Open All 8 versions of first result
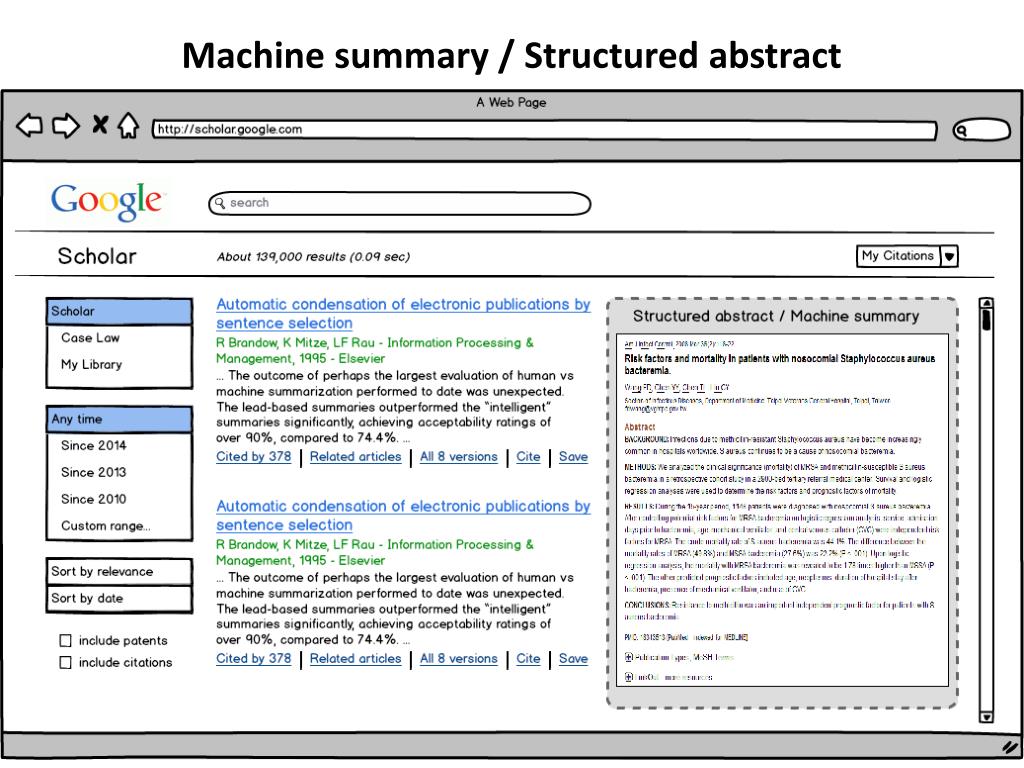The image size is (1024, 768). 458,456
